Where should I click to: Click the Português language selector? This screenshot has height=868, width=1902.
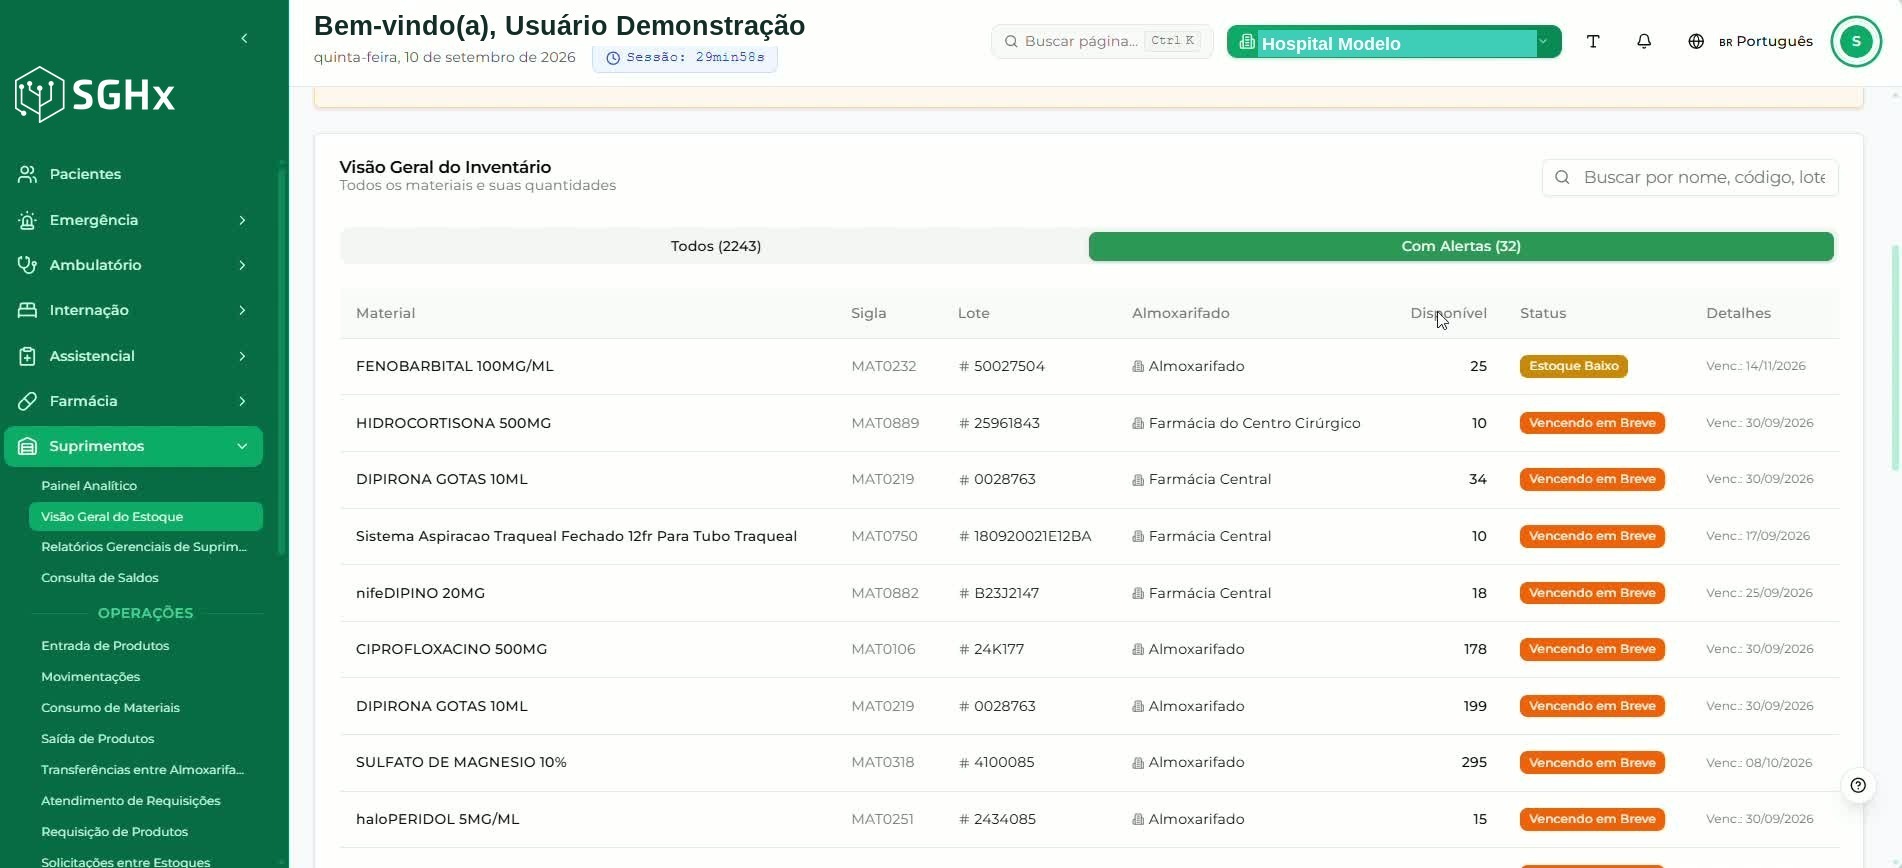coord(1766,41)
